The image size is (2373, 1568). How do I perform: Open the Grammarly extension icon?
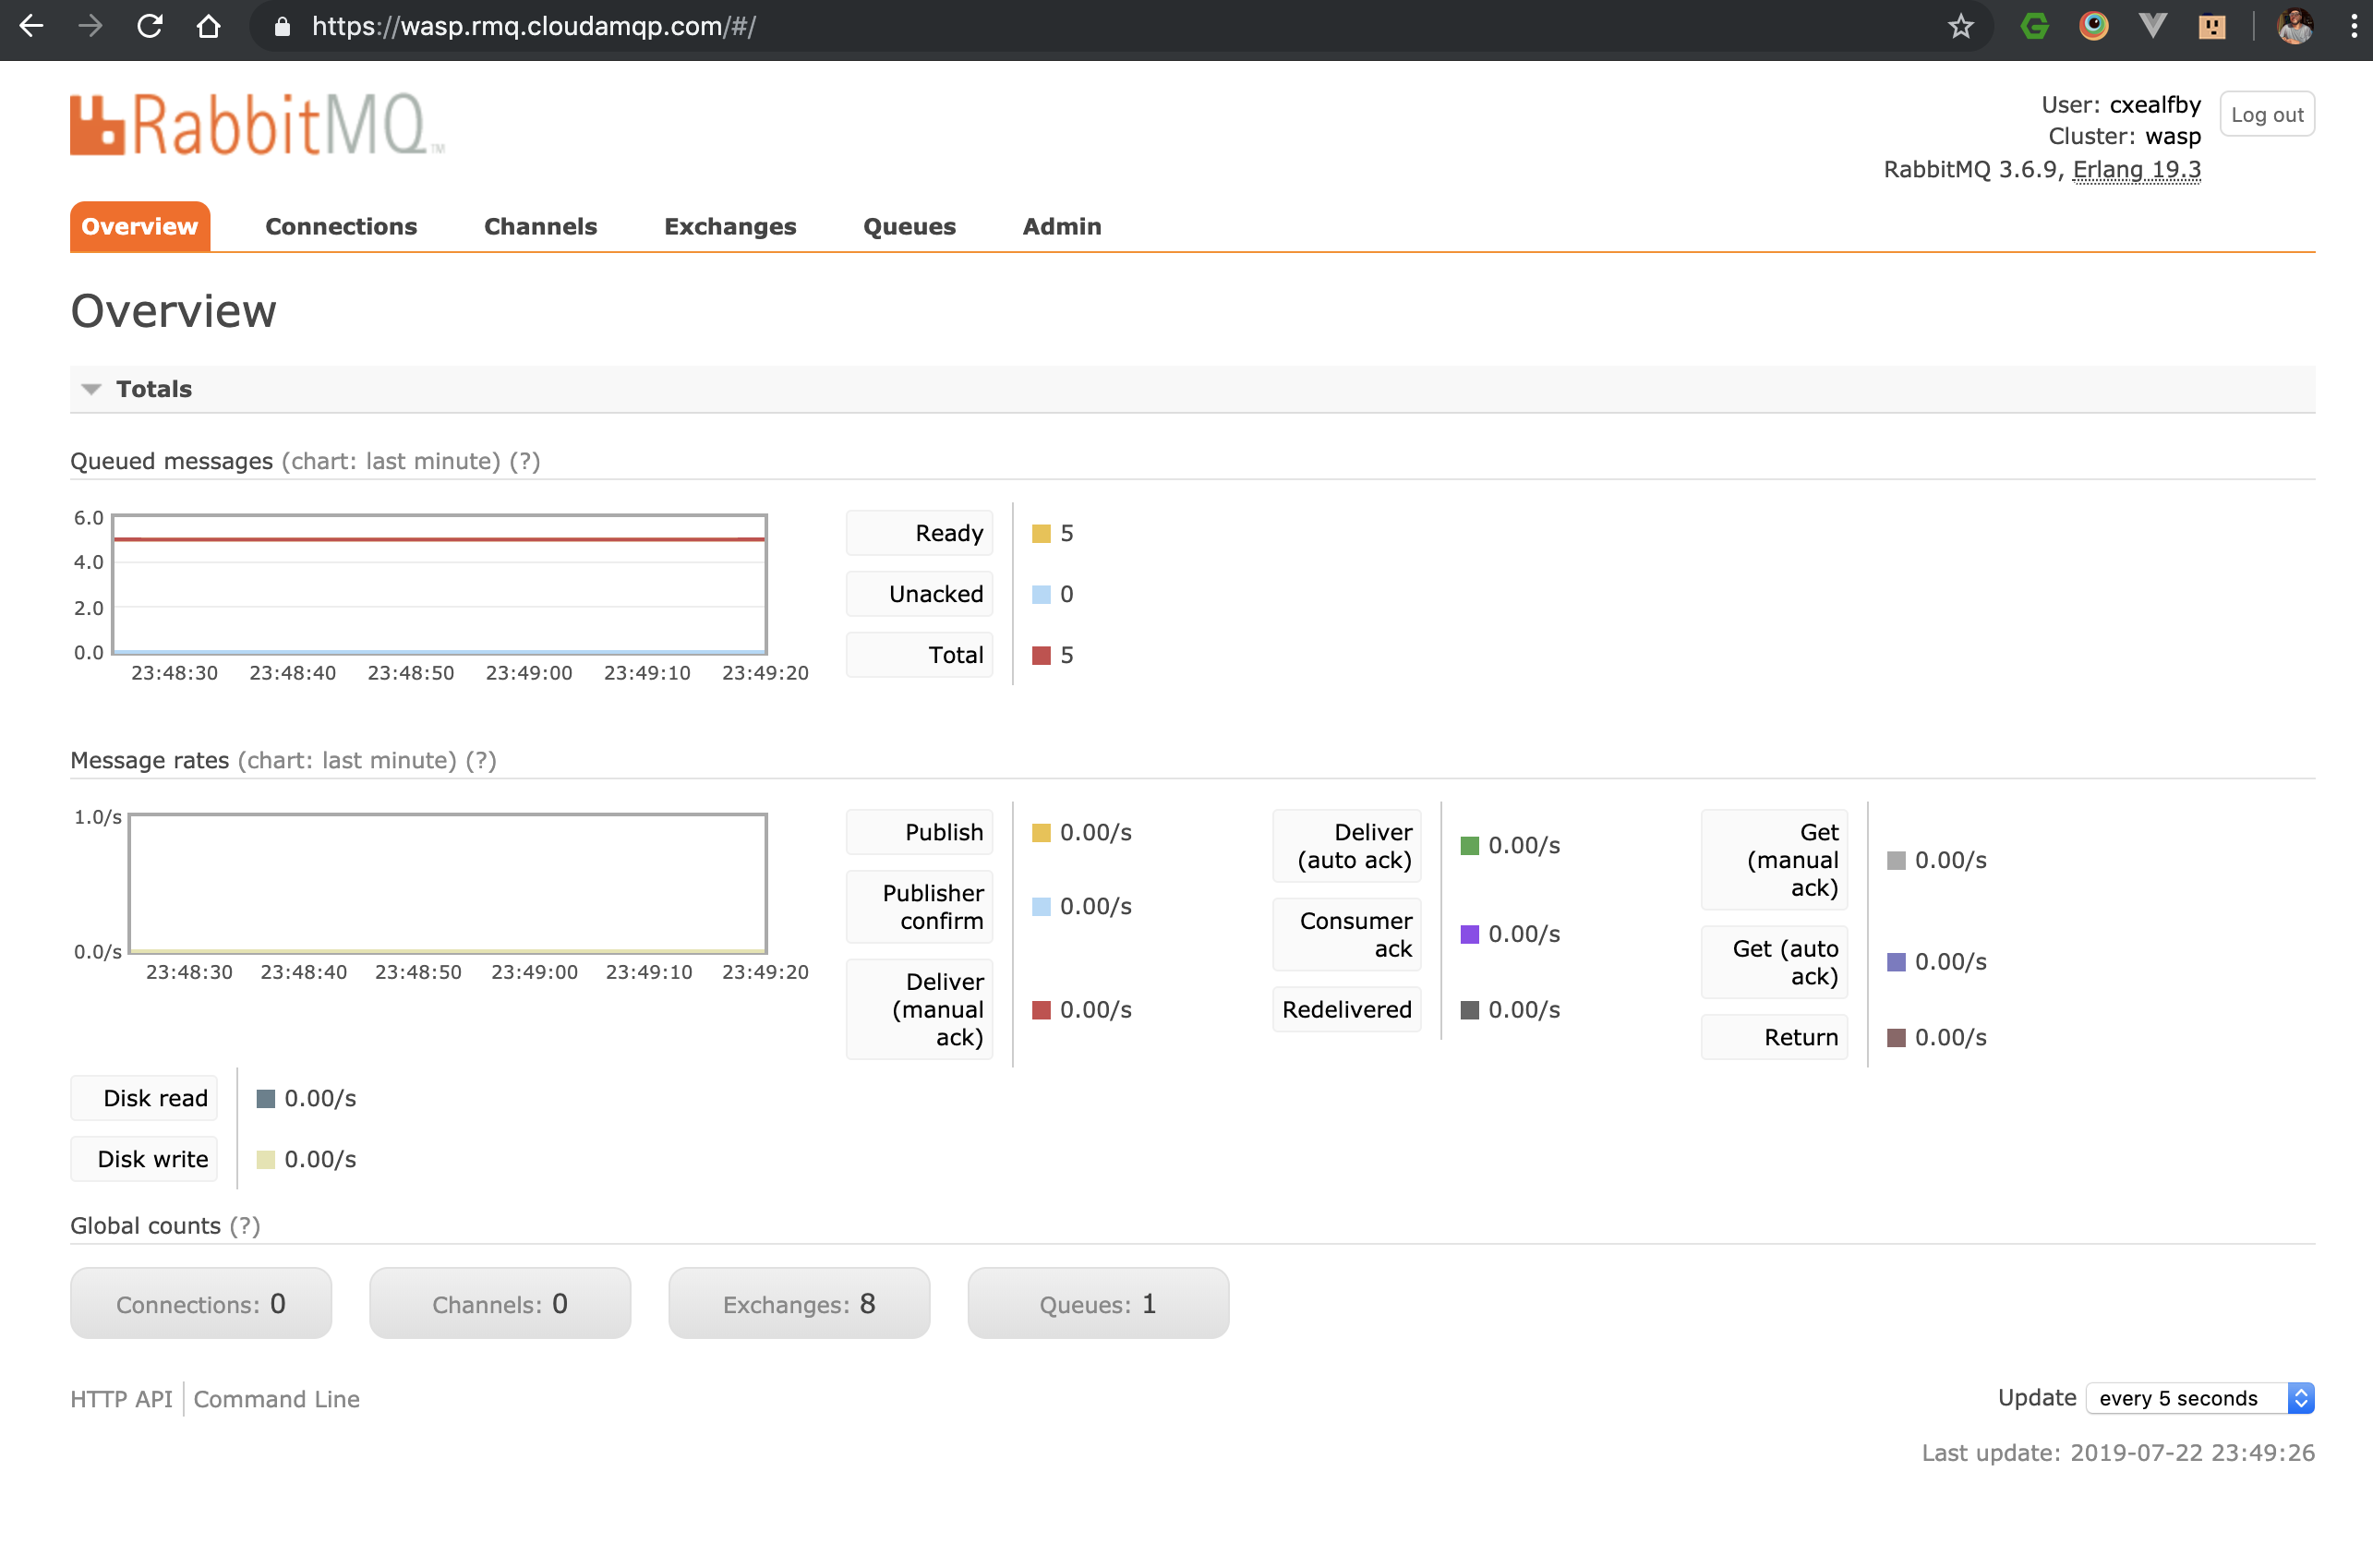click(x=2034, y=26)
